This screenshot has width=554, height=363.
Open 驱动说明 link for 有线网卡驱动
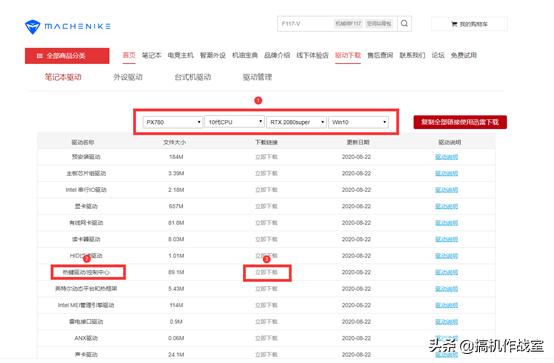click(447, 223)
